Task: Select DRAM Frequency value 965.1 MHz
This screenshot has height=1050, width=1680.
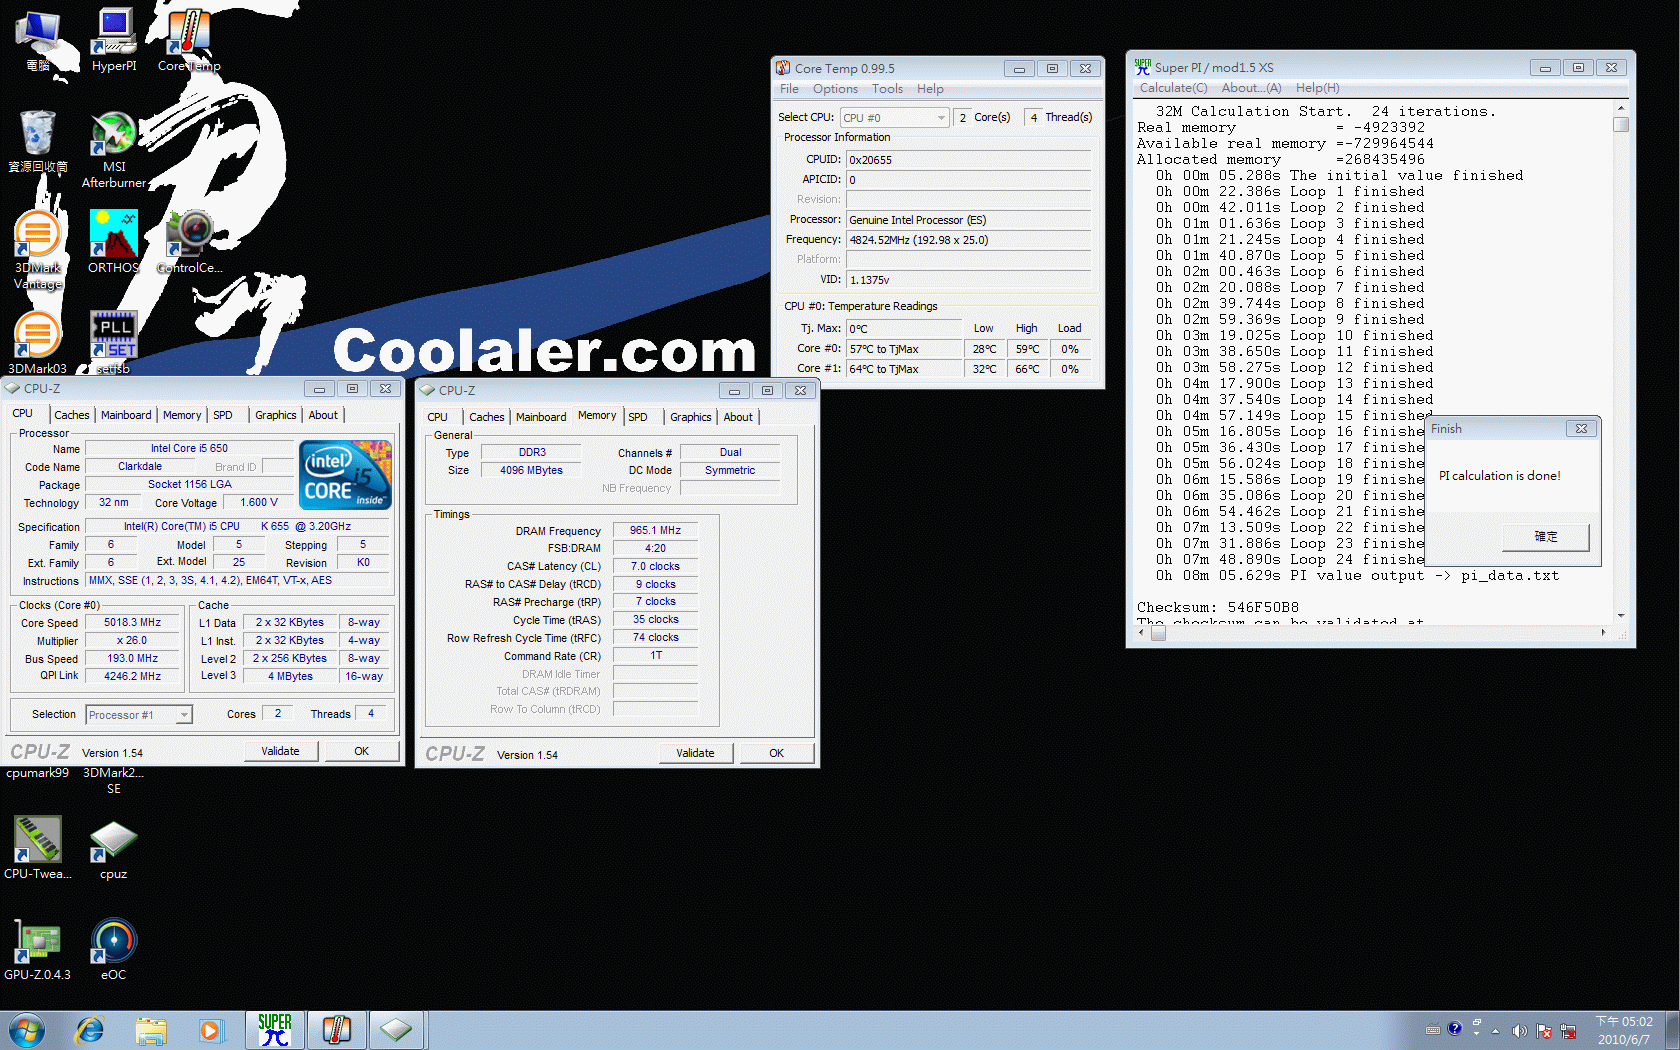Action: [x=655, y=531]
